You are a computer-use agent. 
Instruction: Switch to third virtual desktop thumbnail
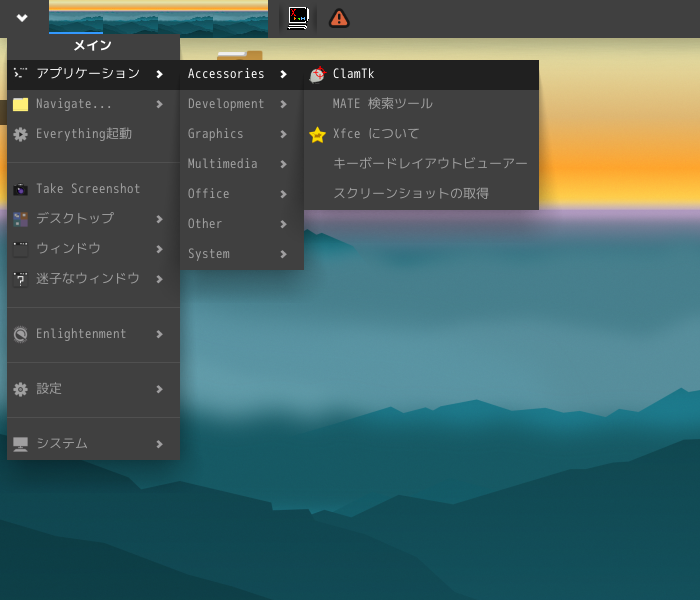[185, 17]
